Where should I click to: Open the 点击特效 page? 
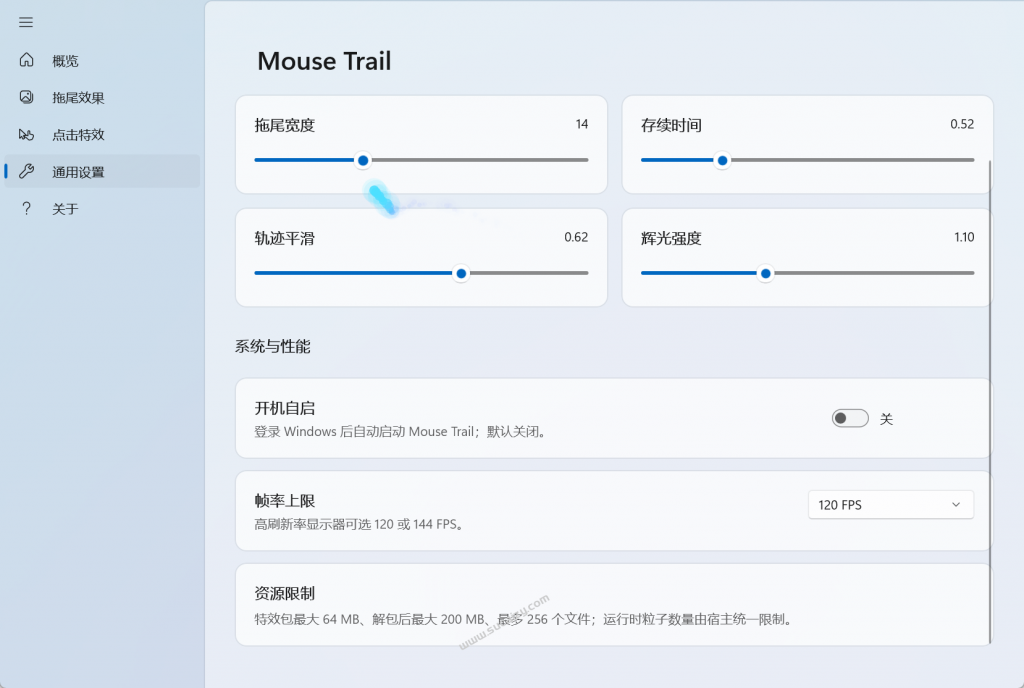tap(102, 134)
